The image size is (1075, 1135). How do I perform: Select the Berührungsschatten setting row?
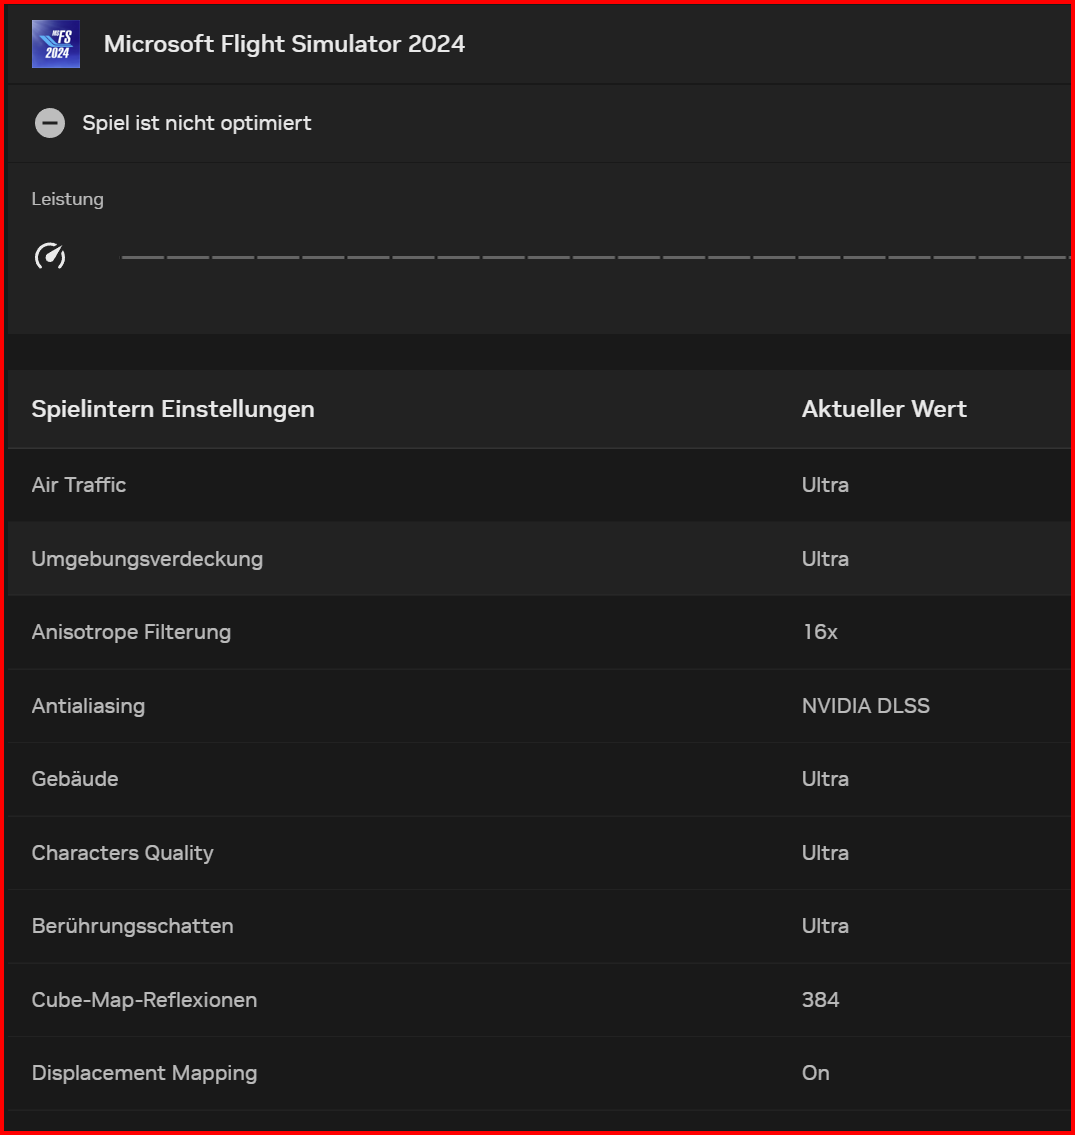(132, 926)
